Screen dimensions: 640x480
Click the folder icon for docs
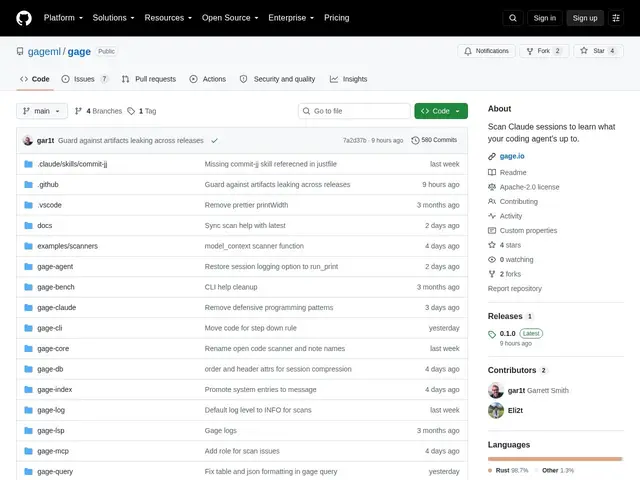(28, 225)
